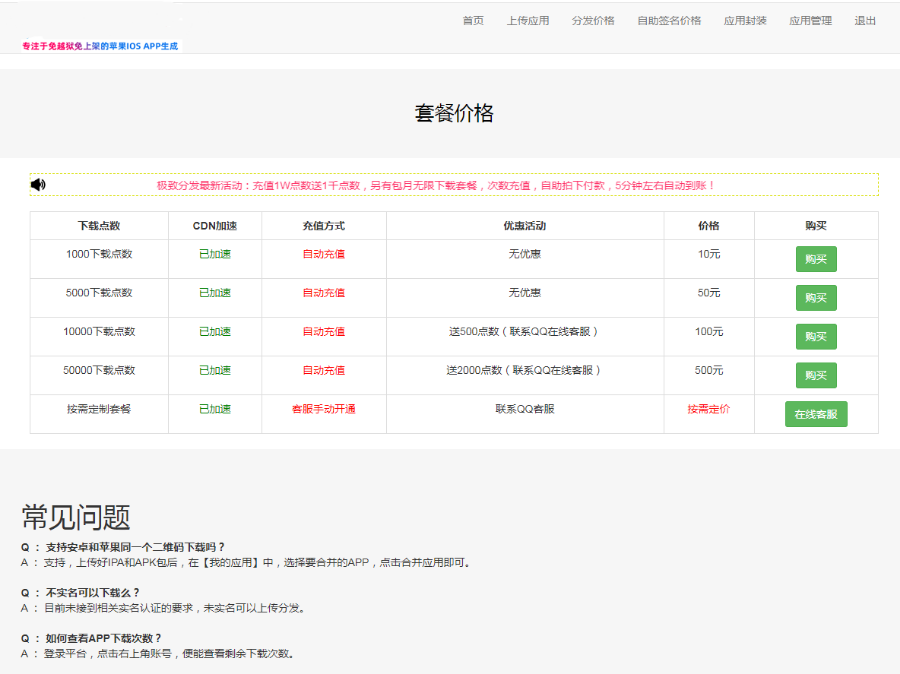This screenshot has height=674, width=900.
Task: Click 购买 for 50000下载点数 plan
Action: (816, 375)
